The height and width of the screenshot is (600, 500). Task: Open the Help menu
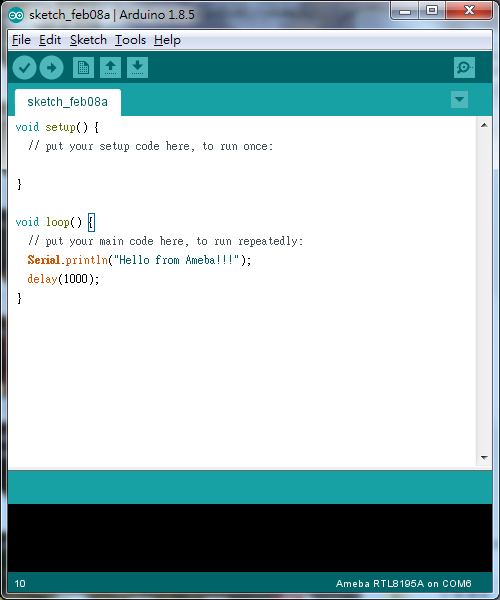click(x=167, y=40)
